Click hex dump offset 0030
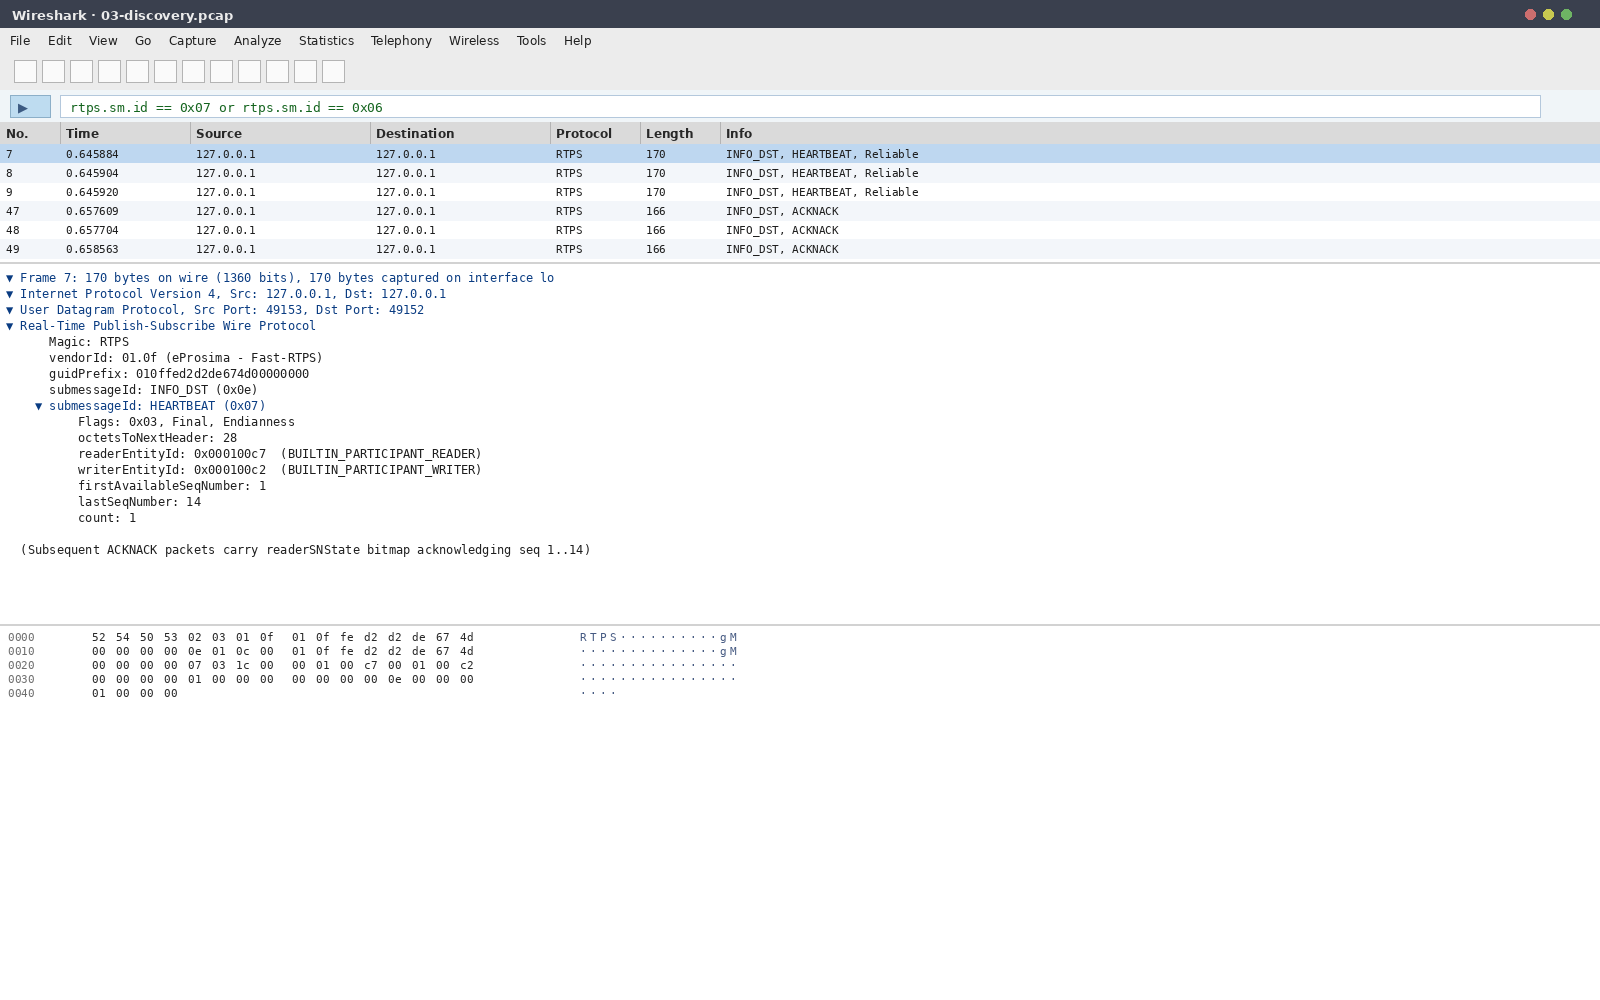Viewport: 1600px width, 1000px height. (x=21, y=679)
